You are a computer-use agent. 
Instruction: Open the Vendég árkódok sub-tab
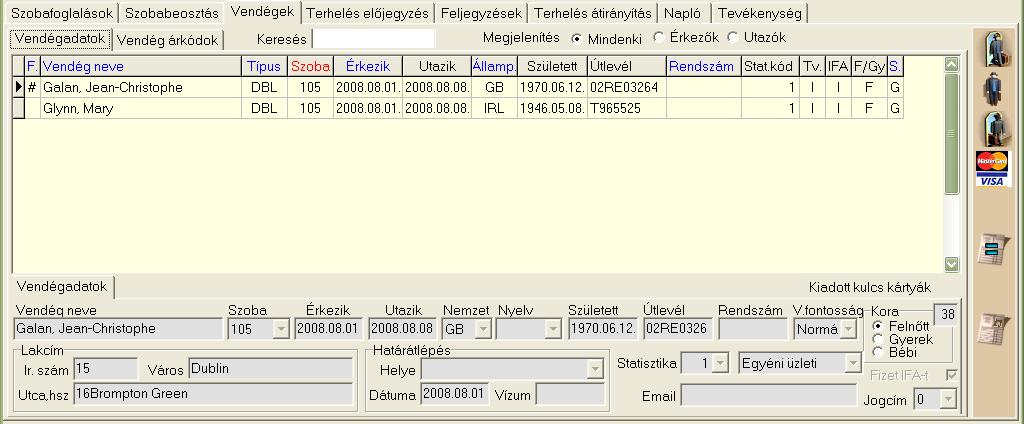coord(168,40)
